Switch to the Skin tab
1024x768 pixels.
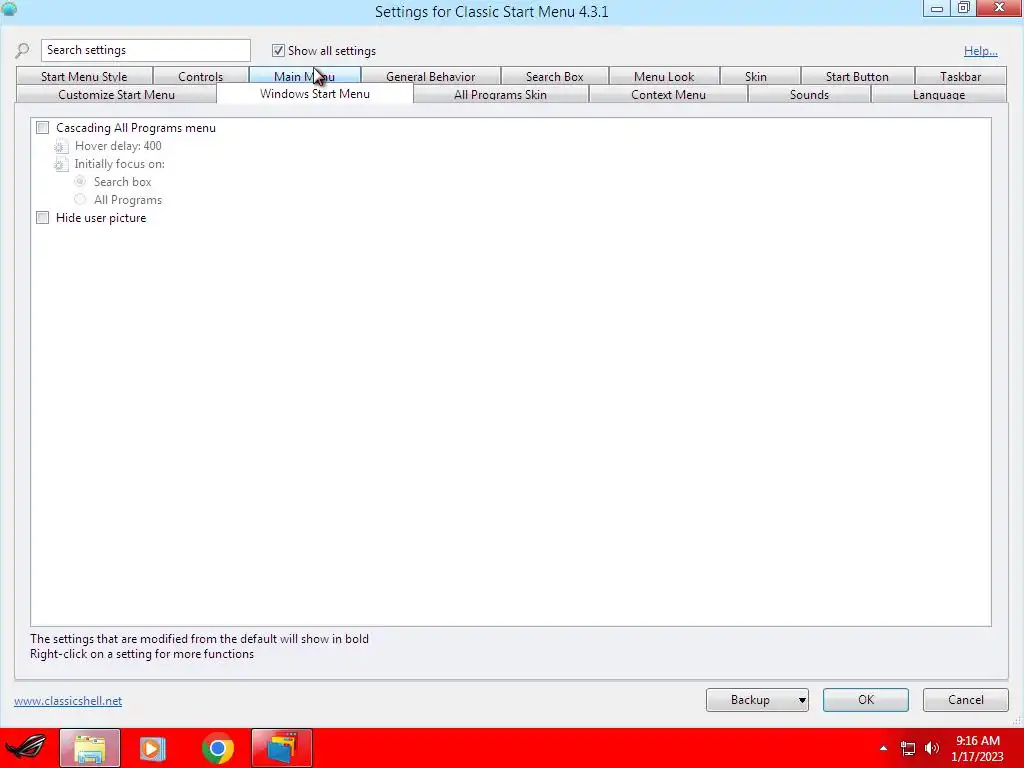(756, 76)
